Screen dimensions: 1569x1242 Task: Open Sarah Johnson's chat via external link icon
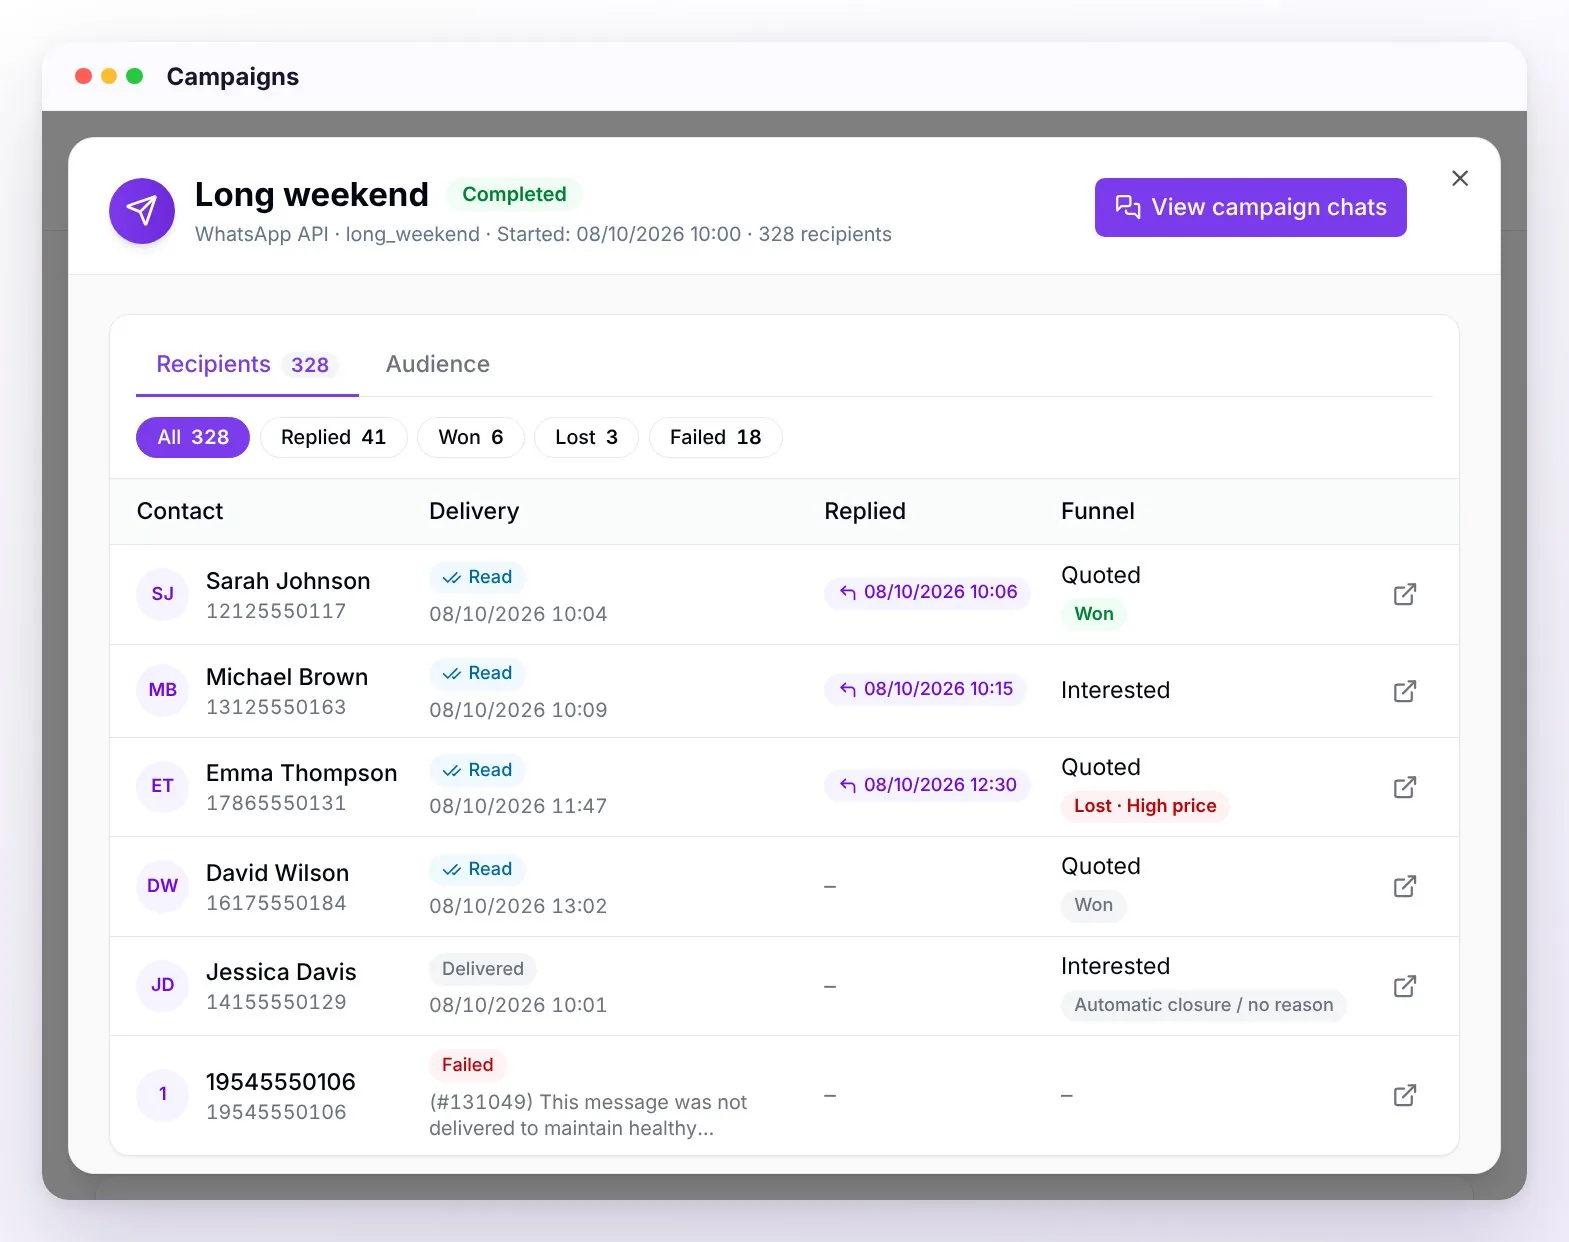pyautogui.click(x=1404, y=594)
